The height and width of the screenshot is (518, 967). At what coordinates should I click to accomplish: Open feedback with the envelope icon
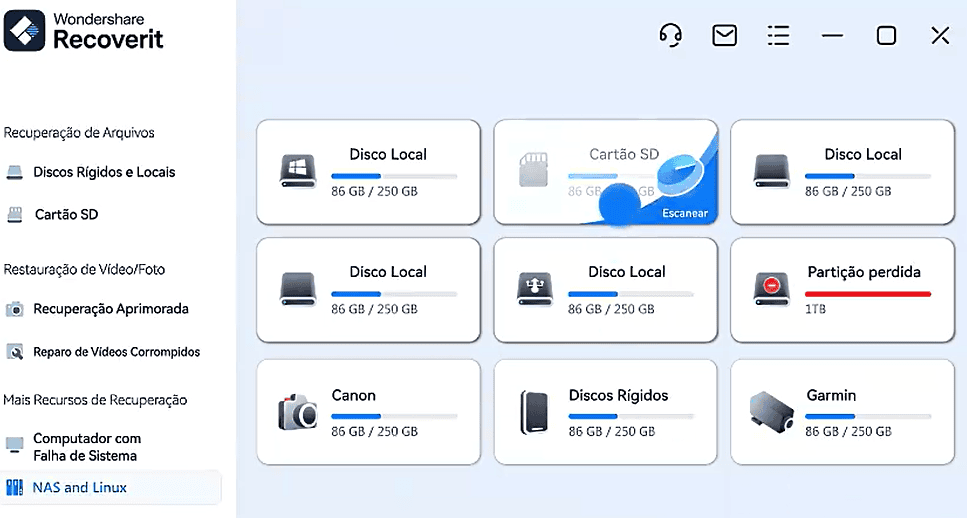click(x=725, y=35)
